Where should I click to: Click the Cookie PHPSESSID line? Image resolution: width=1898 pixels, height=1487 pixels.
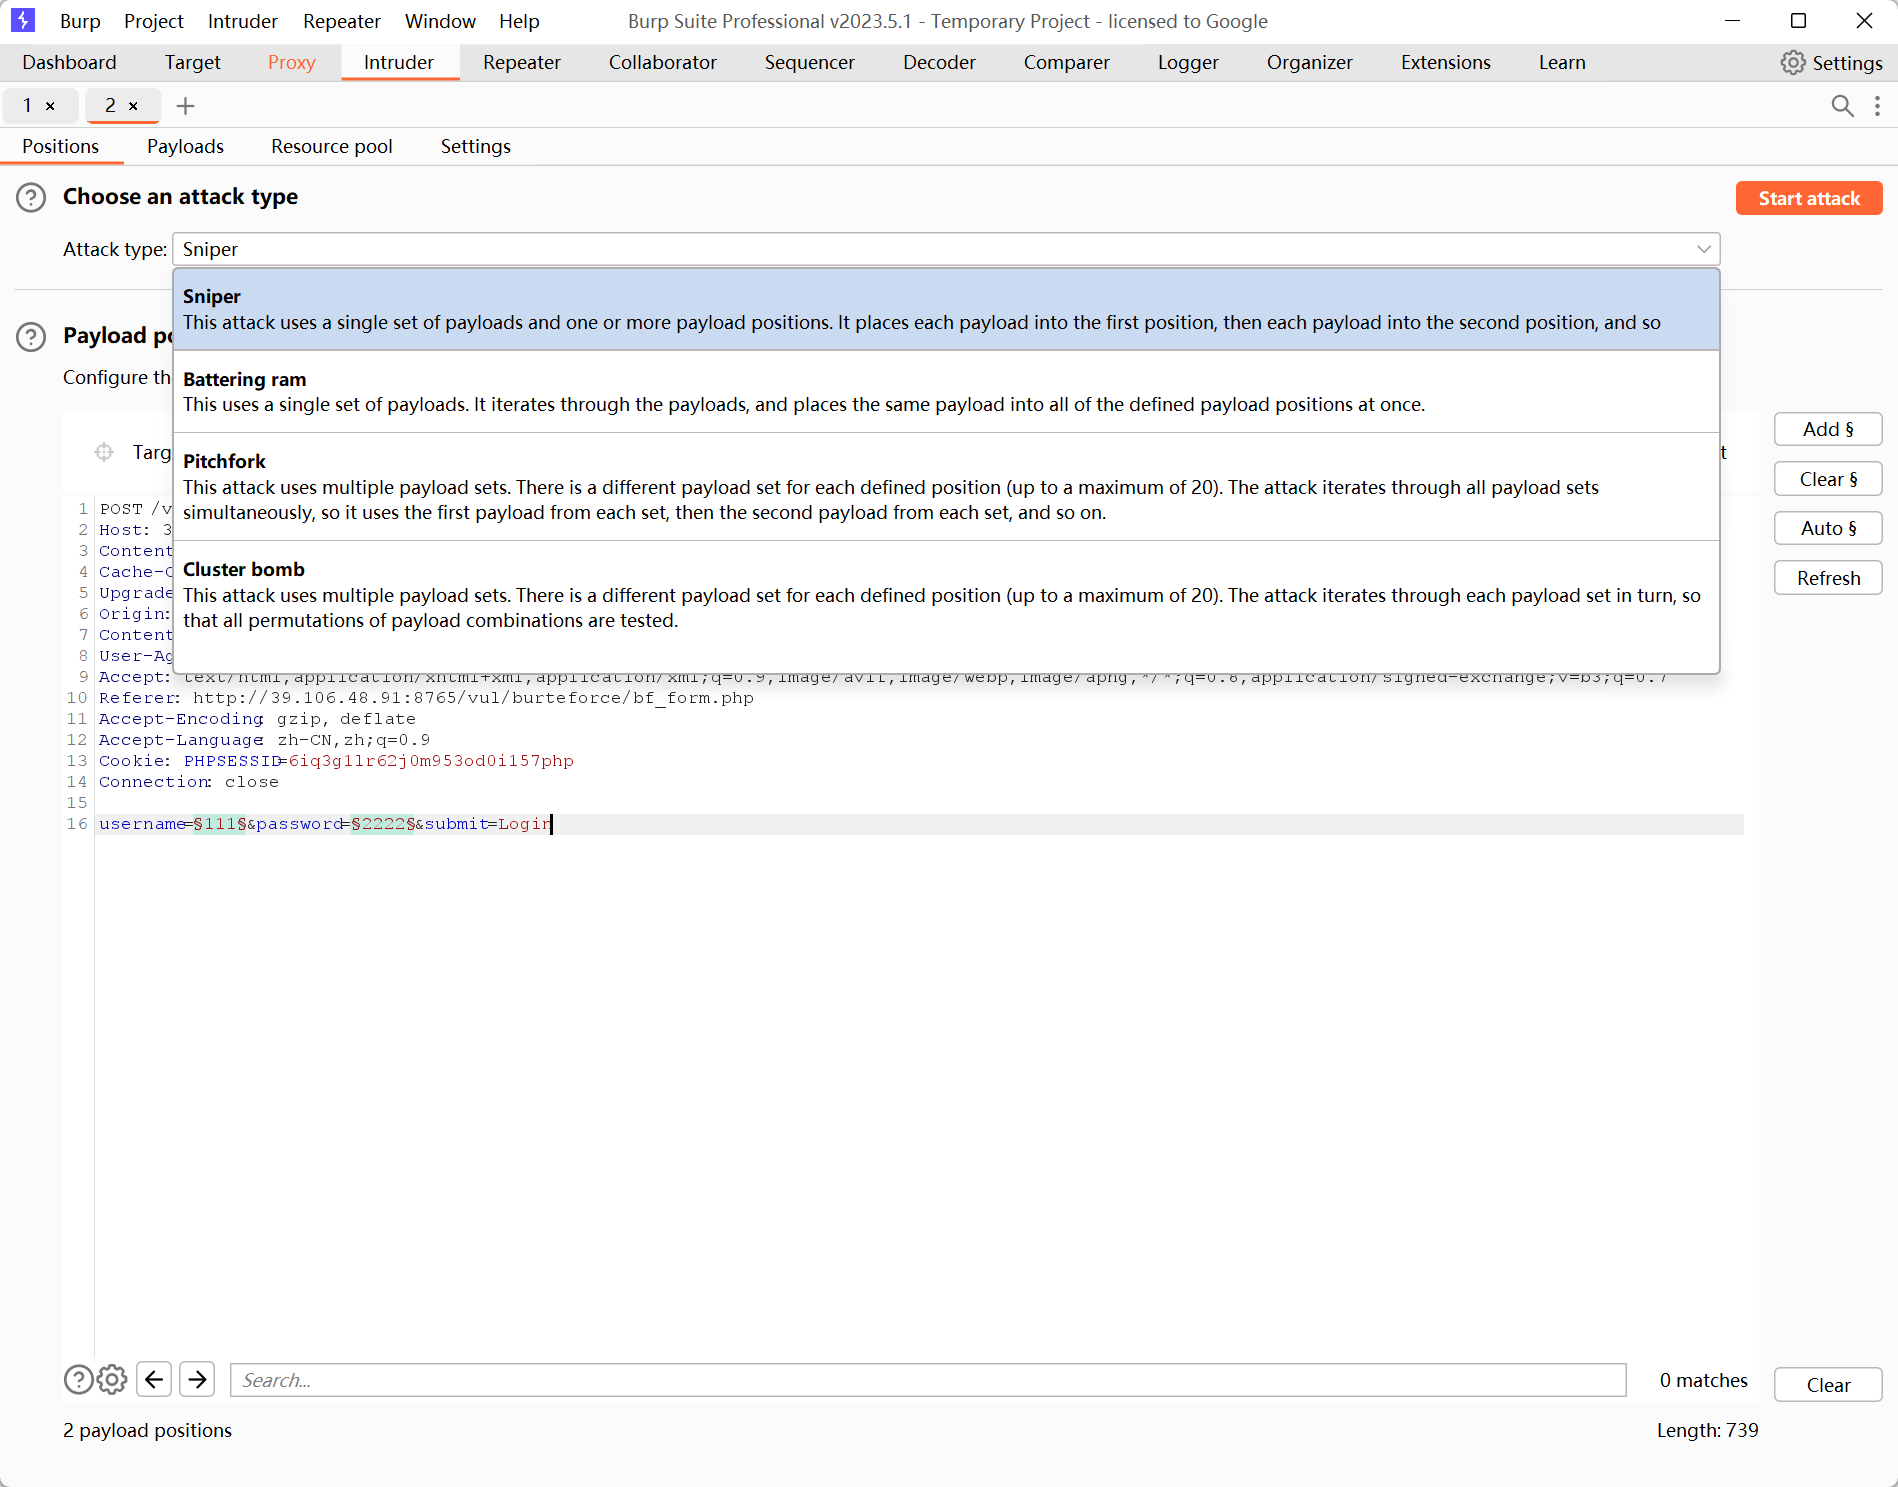336,761
